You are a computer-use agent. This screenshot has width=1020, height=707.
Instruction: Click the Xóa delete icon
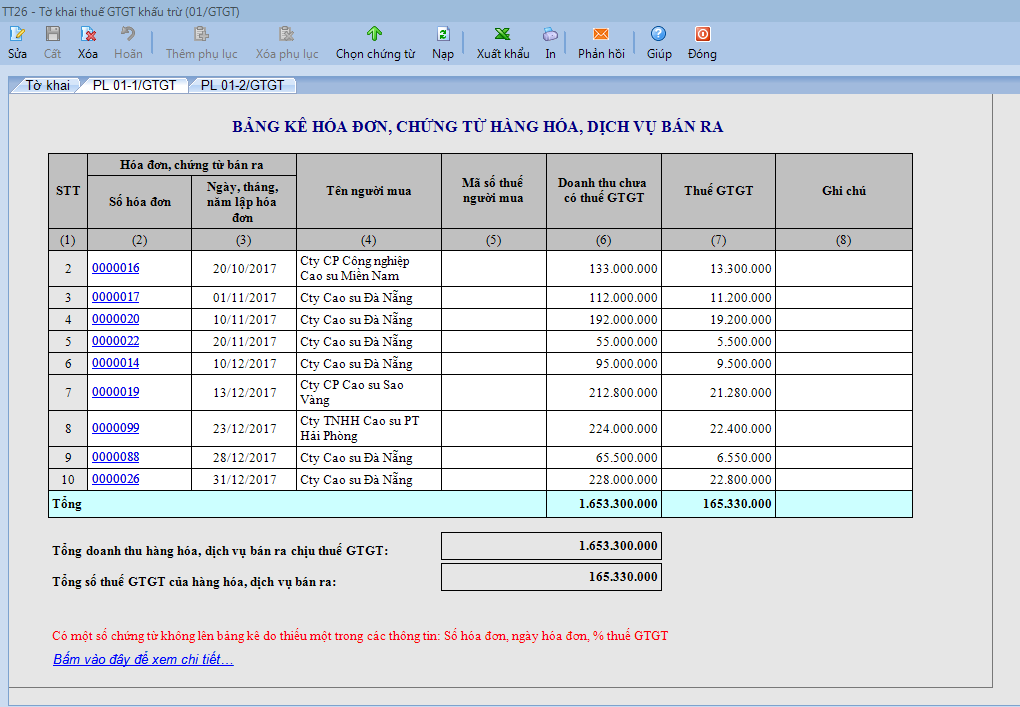tap(88, 34)
